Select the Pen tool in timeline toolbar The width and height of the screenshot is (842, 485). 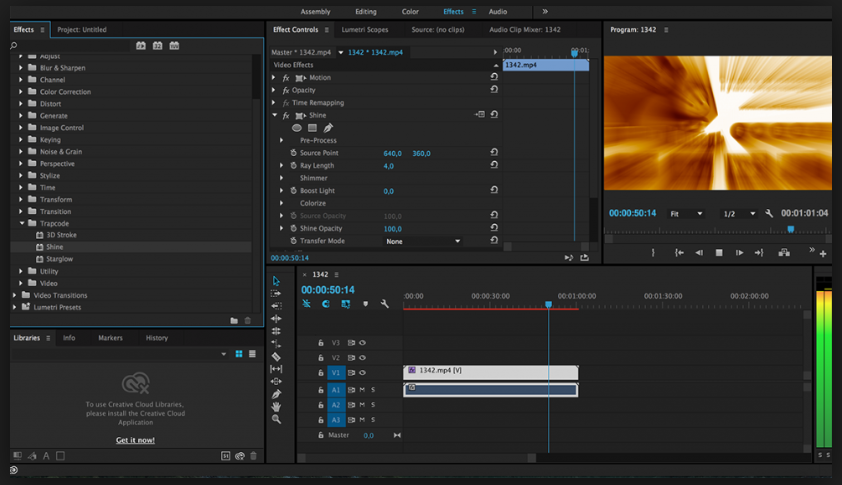276,394
